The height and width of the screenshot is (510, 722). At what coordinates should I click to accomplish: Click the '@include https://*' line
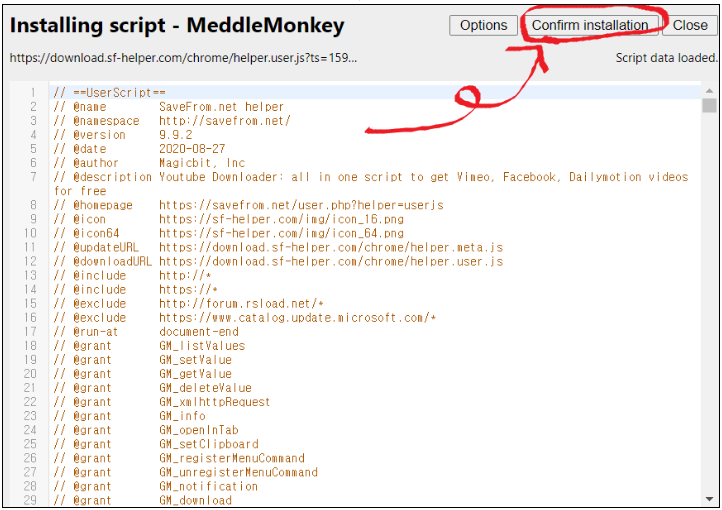click(136, 290)
